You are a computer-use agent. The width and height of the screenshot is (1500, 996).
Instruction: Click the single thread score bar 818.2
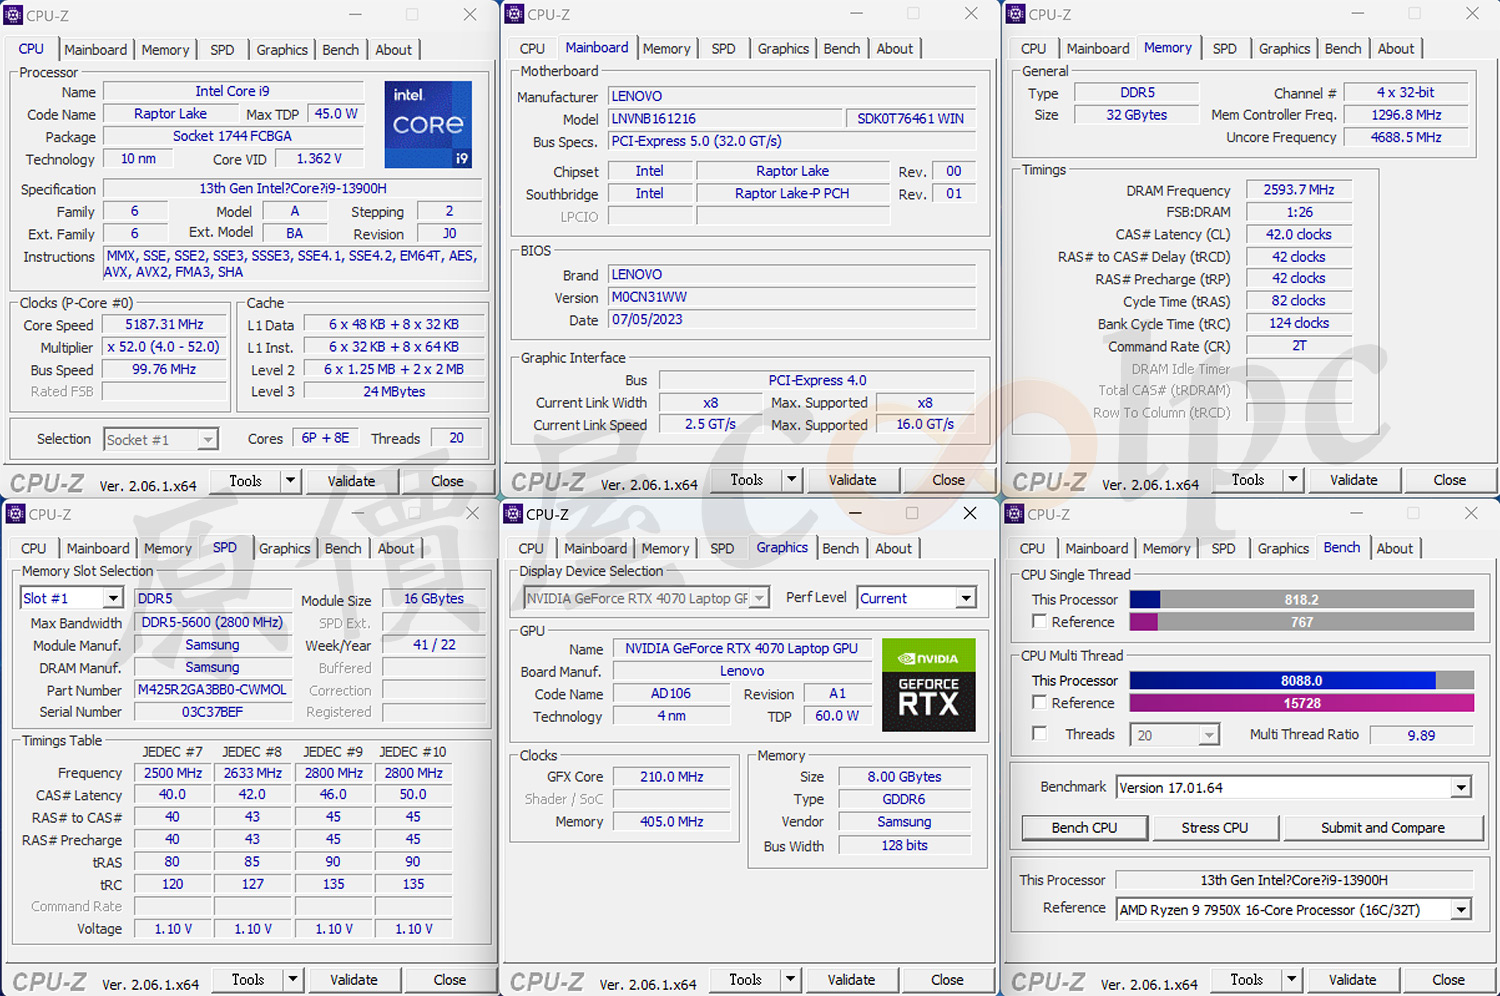pyautogui.click(x=1302, y=599)
